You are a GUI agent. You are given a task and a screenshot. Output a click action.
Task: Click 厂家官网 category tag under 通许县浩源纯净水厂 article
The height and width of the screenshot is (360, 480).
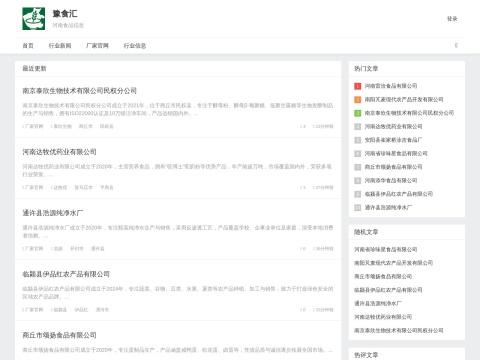coord(33,249)
